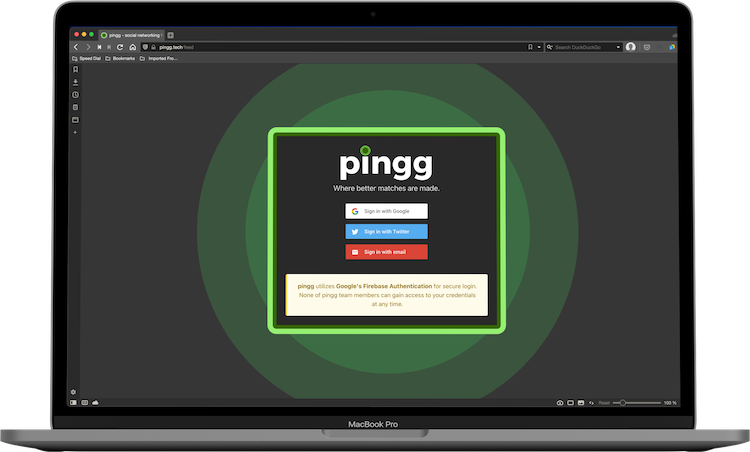Open the user profile avatar

631,47
